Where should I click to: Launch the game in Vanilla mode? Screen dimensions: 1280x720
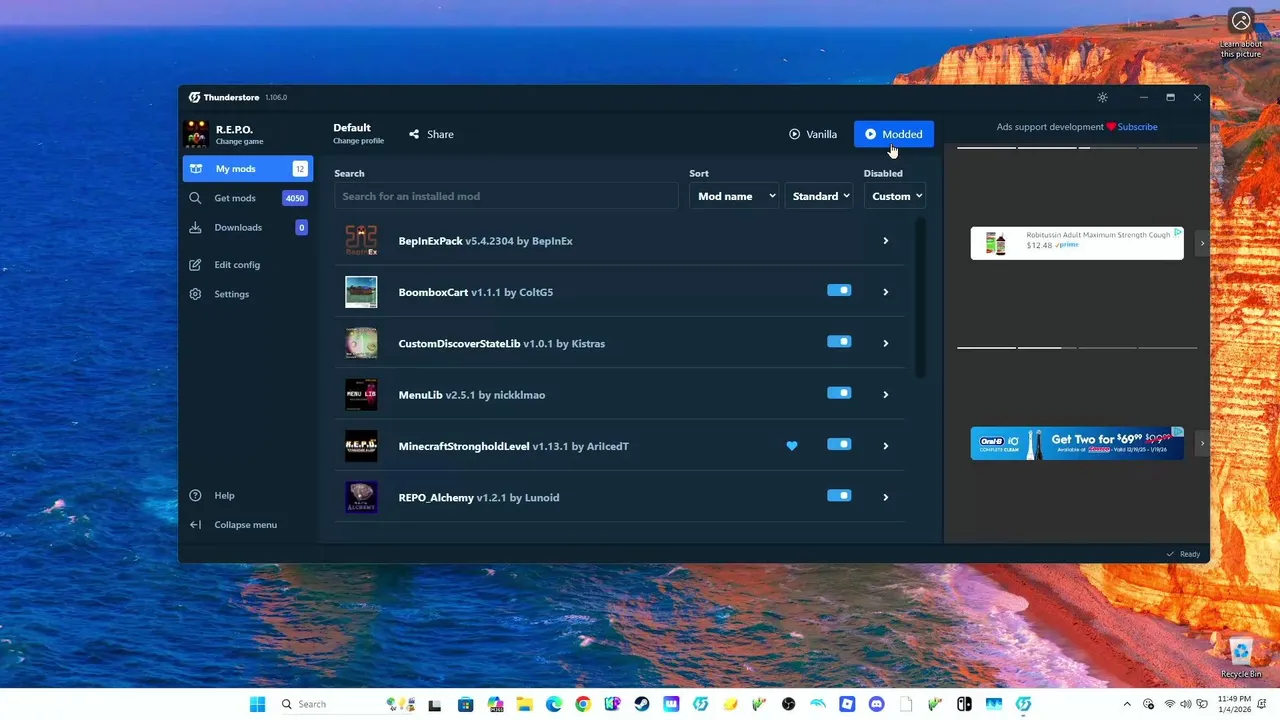(x=813, y=134)
